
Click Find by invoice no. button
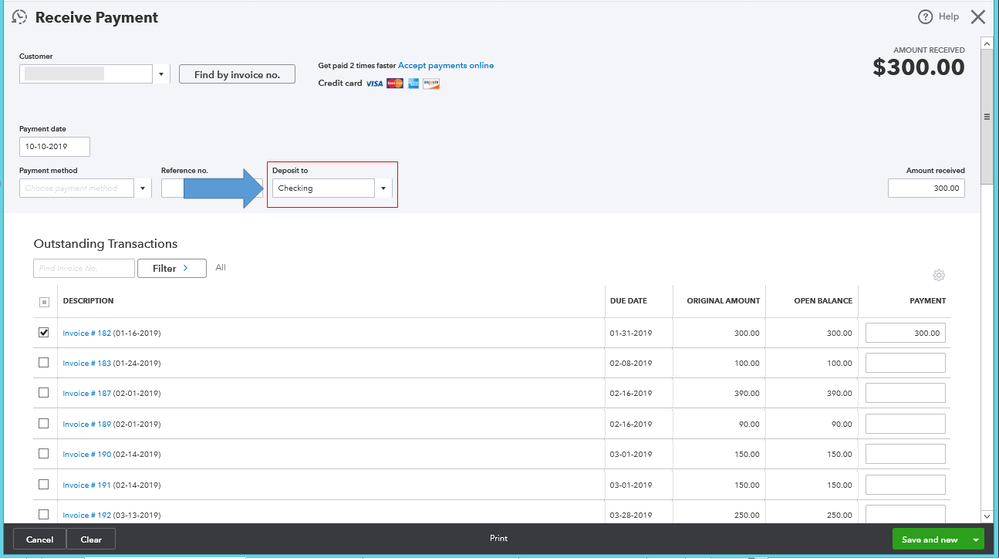pos(237,75)
